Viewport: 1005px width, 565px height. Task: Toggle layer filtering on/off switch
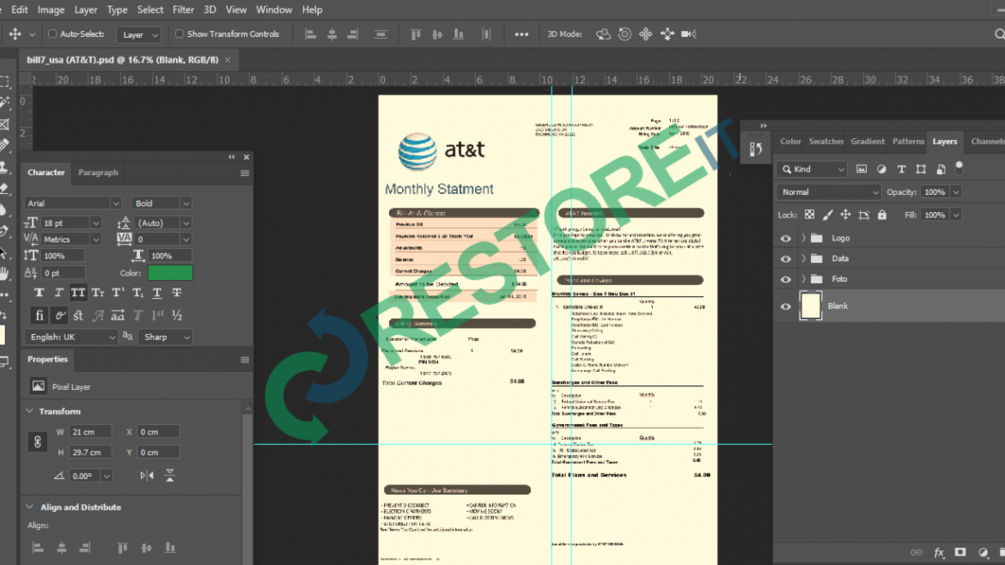959,168
